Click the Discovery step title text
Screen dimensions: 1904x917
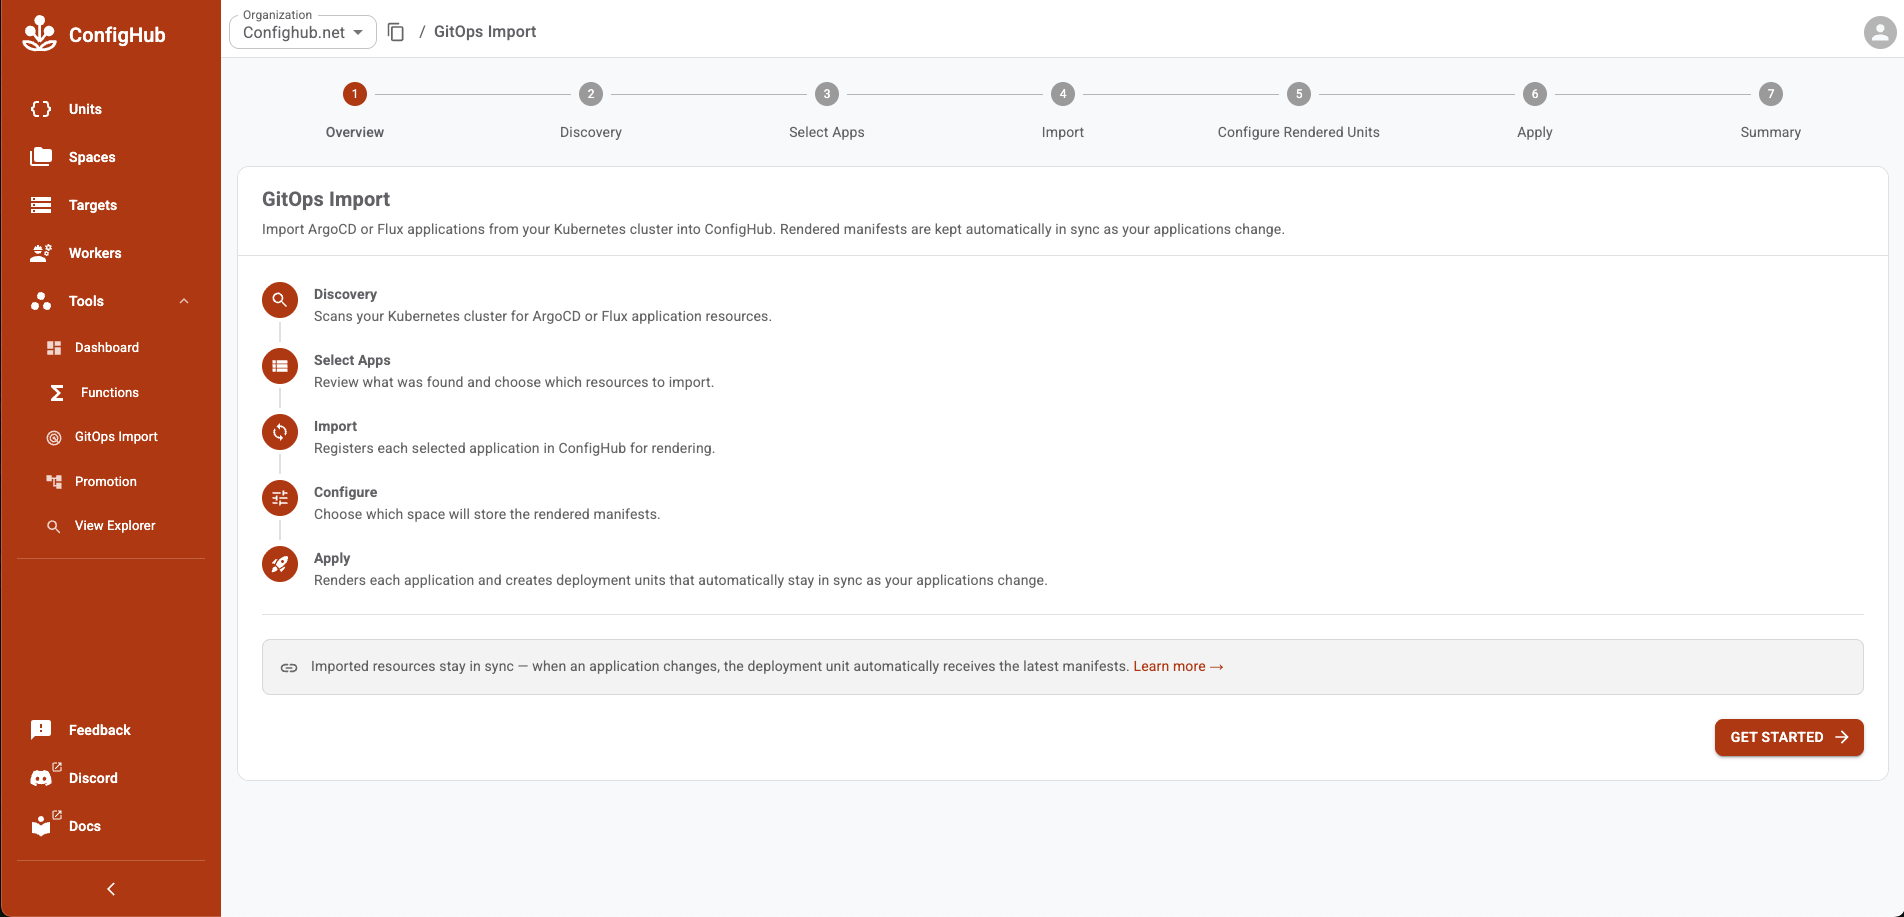point(345,294)
